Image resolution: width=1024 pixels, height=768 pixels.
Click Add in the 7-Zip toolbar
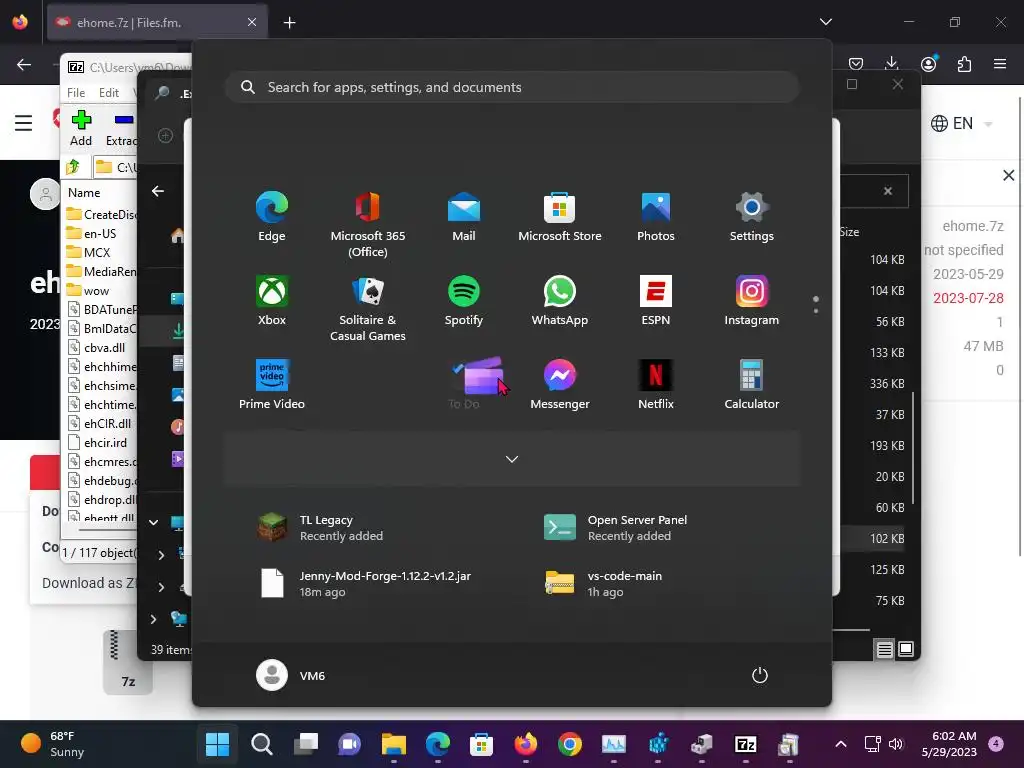(x=81, y=128)
